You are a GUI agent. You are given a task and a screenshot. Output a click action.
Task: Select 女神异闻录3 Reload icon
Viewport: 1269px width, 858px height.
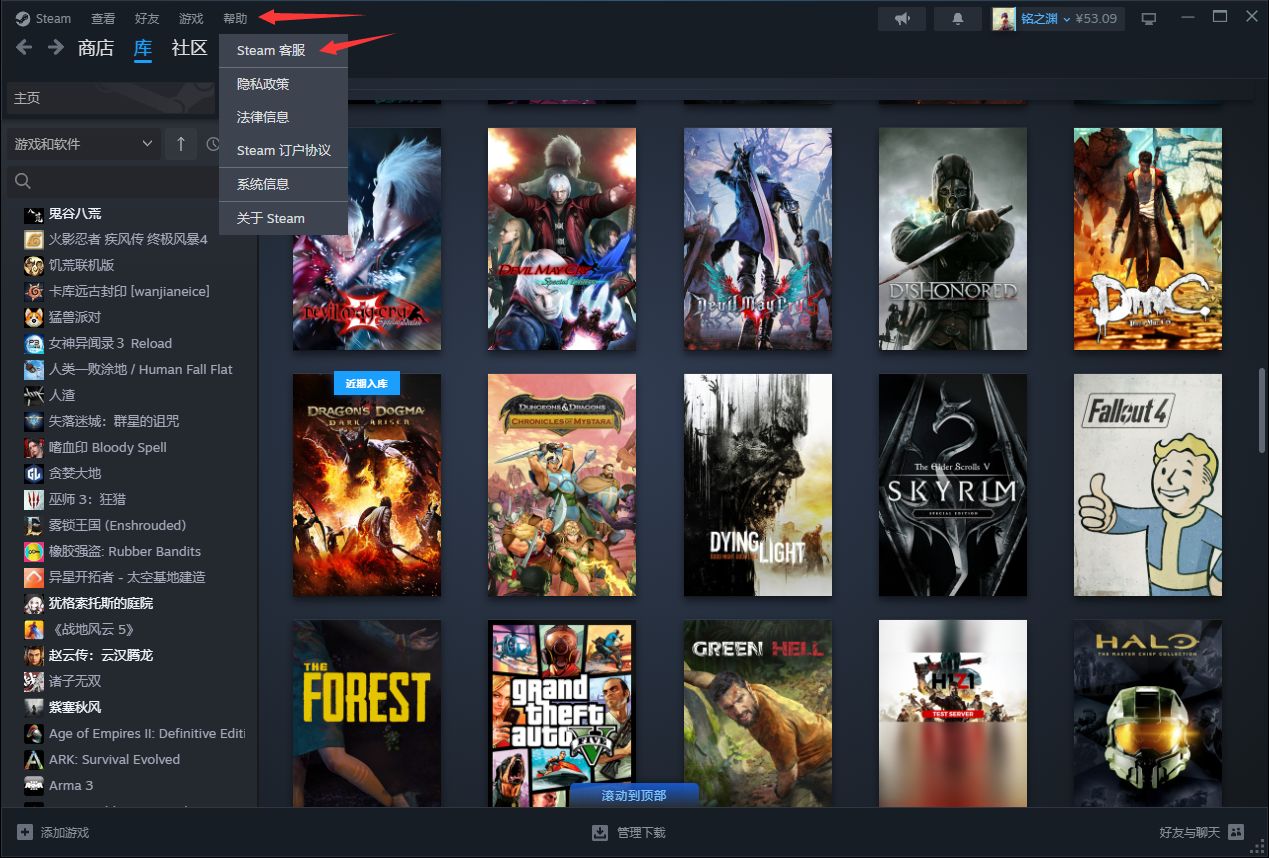coord(33,343)
